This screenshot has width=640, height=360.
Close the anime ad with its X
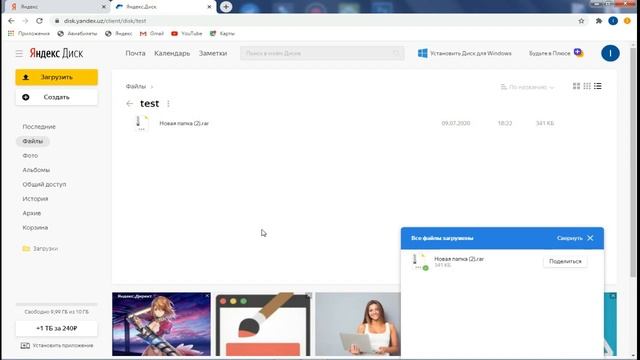[x=207, y=296]
